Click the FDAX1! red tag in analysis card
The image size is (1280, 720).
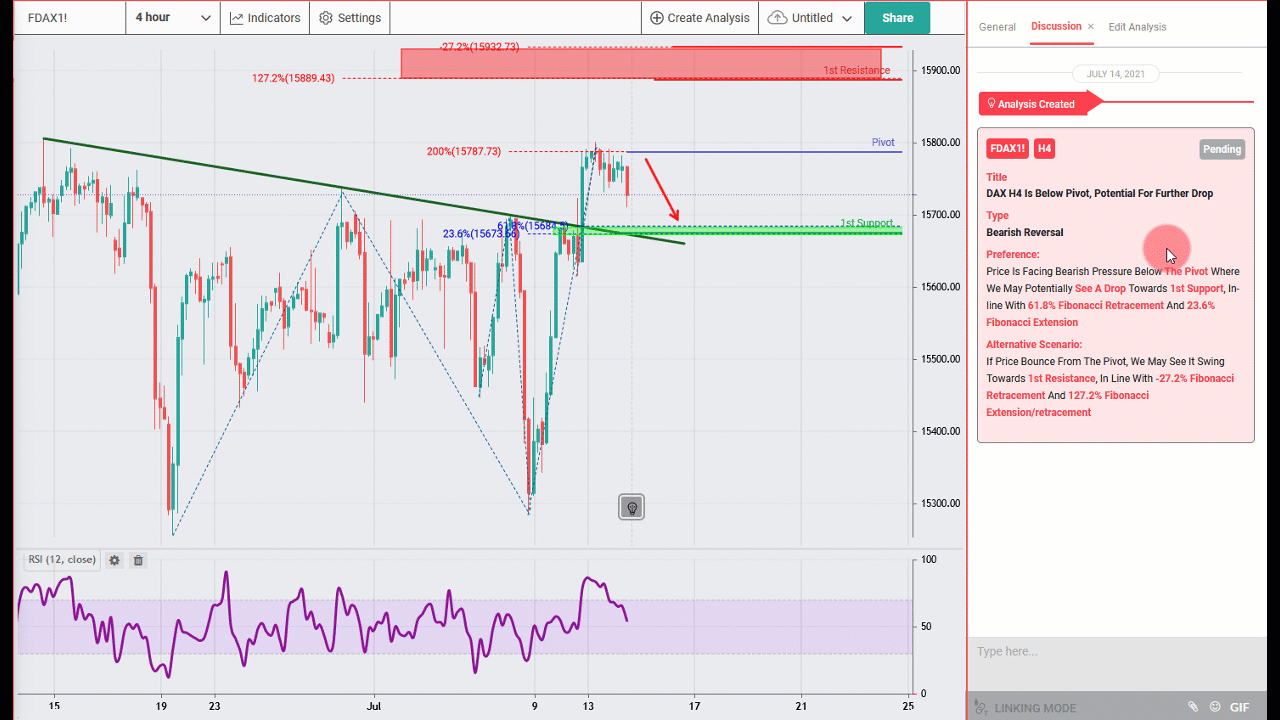click(x=1007, y=149)
